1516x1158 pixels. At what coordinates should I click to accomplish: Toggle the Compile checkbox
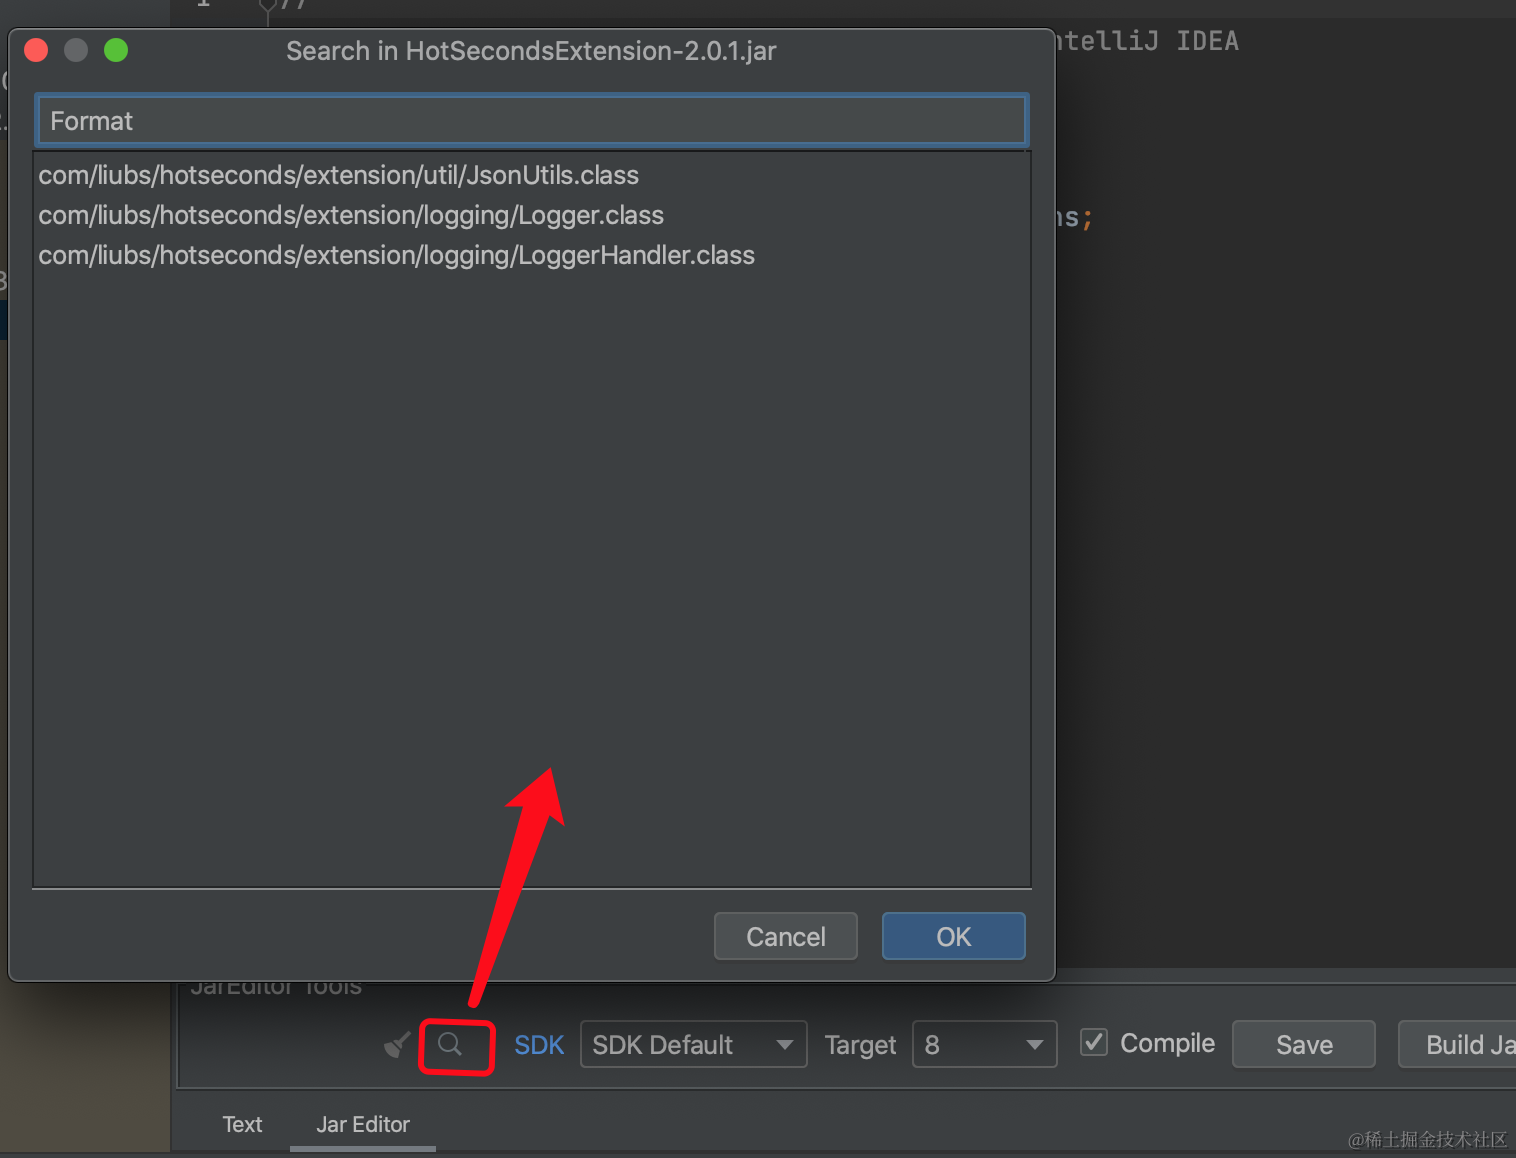coord(1094,1042)
